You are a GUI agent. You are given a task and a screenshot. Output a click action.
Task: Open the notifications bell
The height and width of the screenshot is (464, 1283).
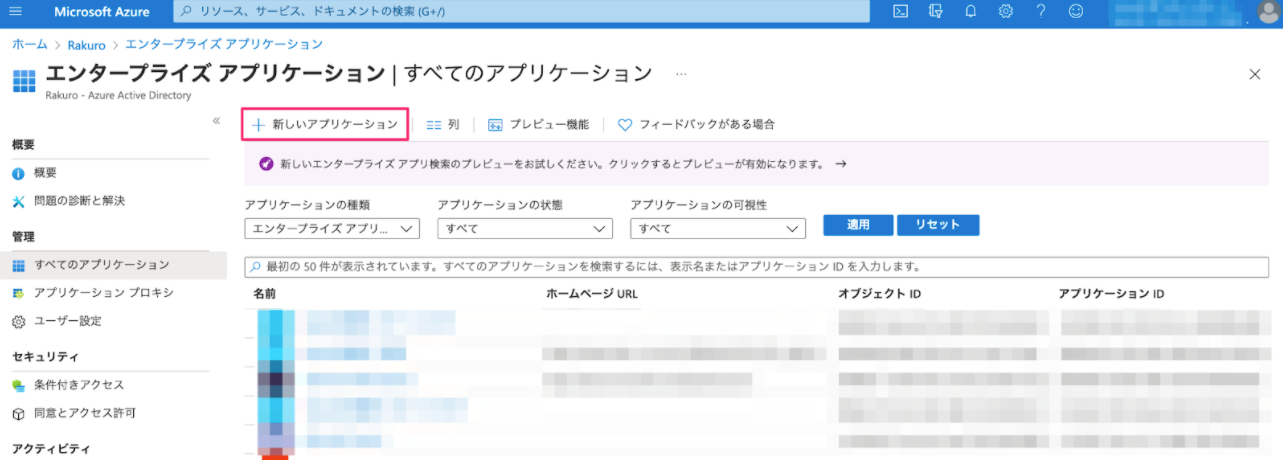tap(970, 12)
